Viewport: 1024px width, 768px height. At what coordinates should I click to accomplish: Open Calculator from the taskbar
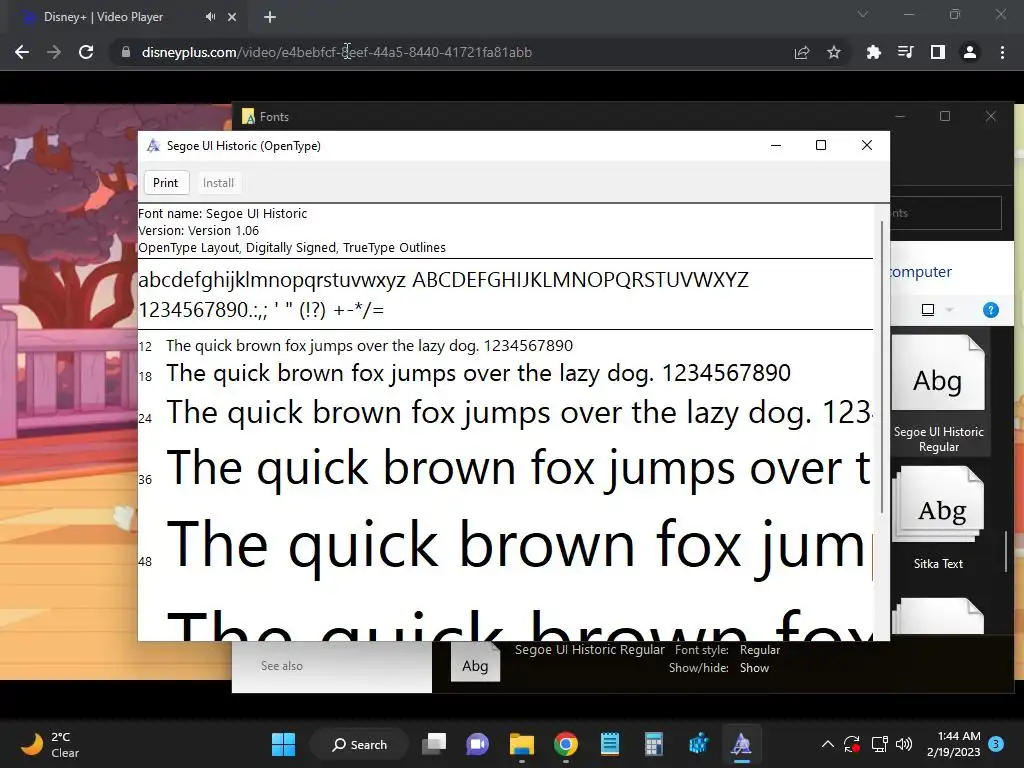pyautogui.click(x=654, y=744)
